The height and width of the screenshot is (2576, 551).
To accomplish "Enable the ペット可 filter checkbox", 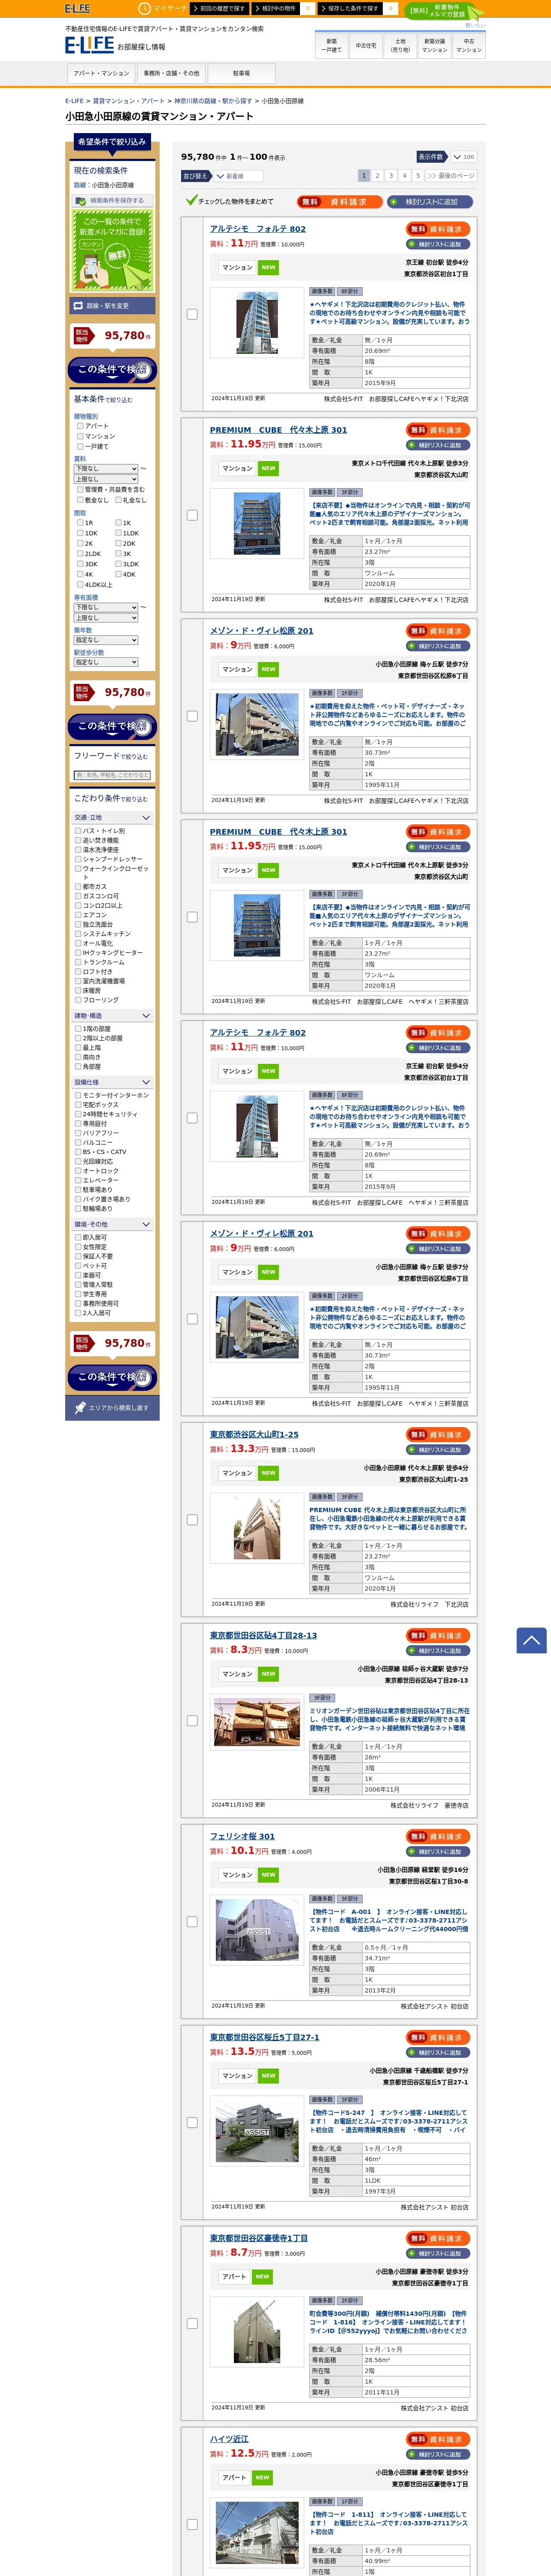I will click(x=78, y=1266).
